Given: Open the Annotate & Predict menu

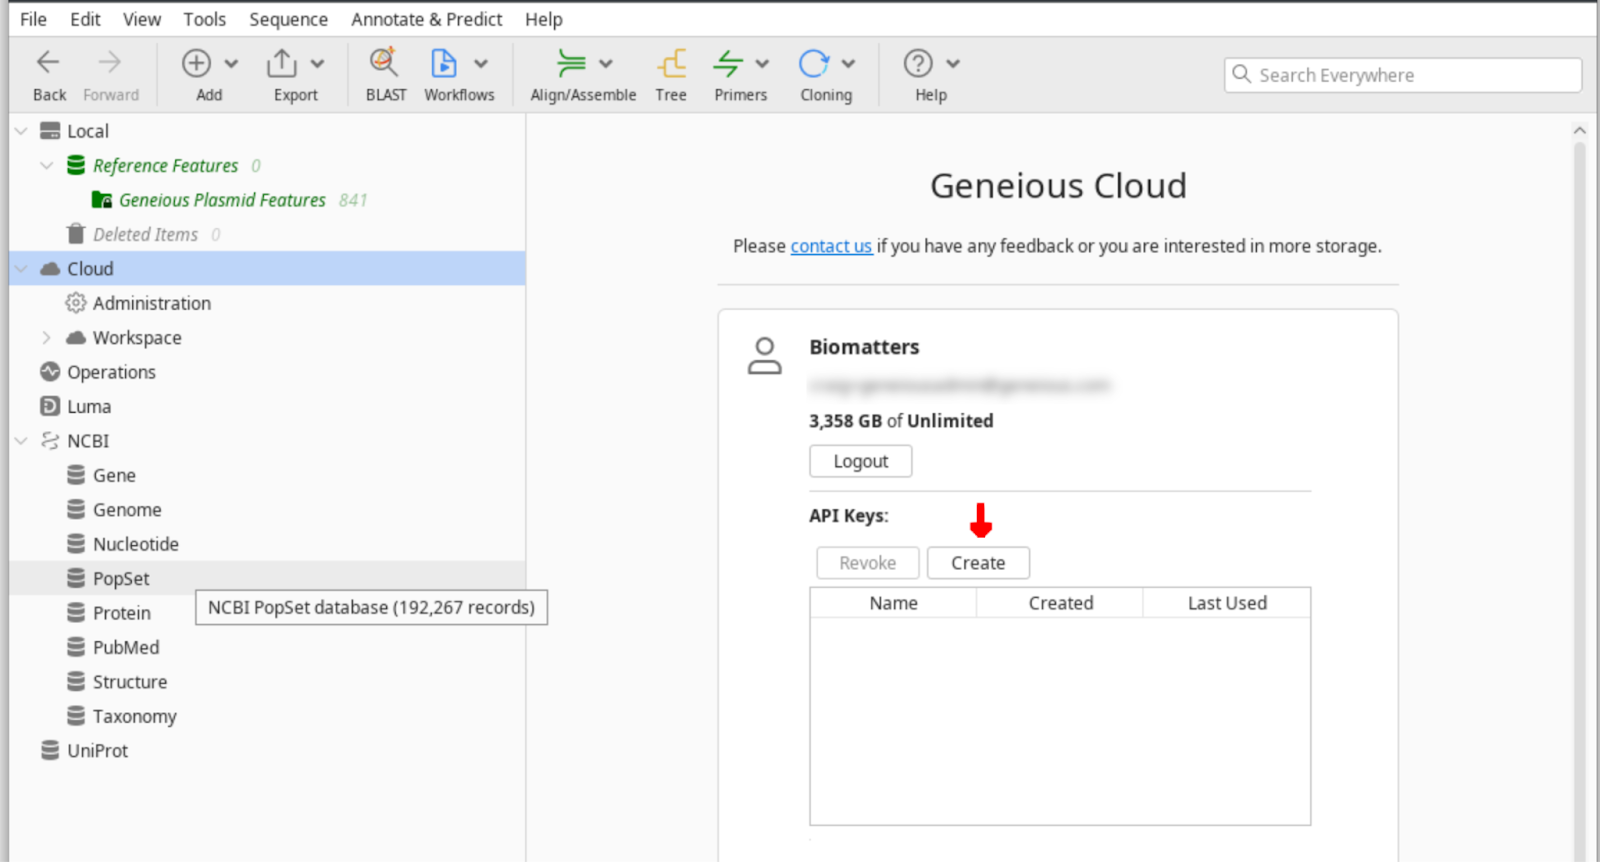Looking at the screenshot, I should [x=427, y=19].
